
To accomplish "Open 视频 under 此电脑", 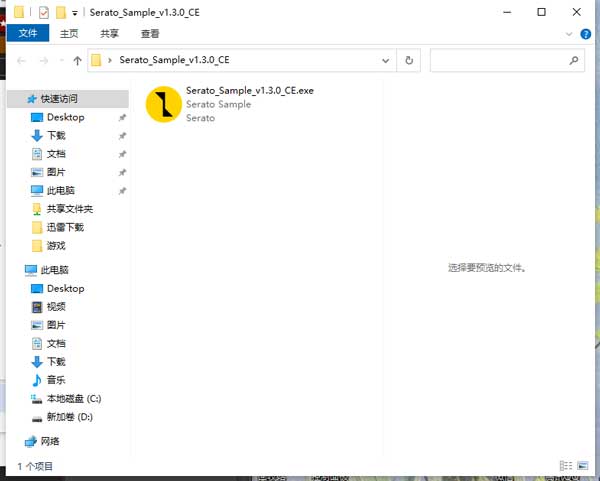I will coord(56,307).
